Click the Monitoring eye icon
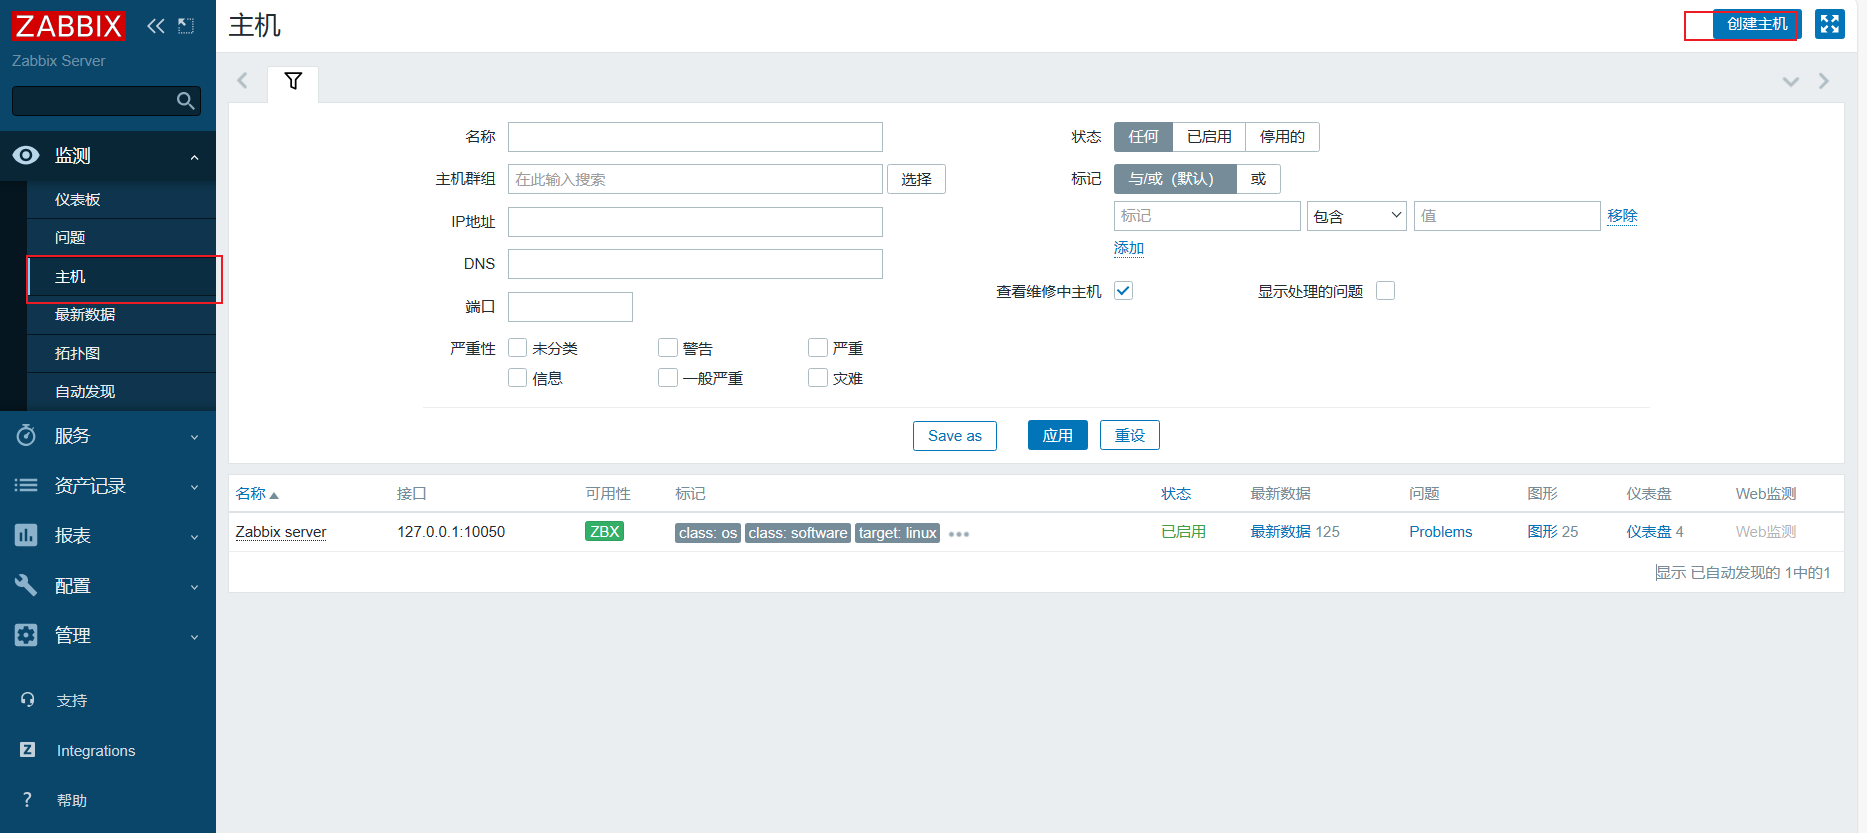Image resolution: width=1867 pixels, height=833 pixels. click(x=26, y=155)
